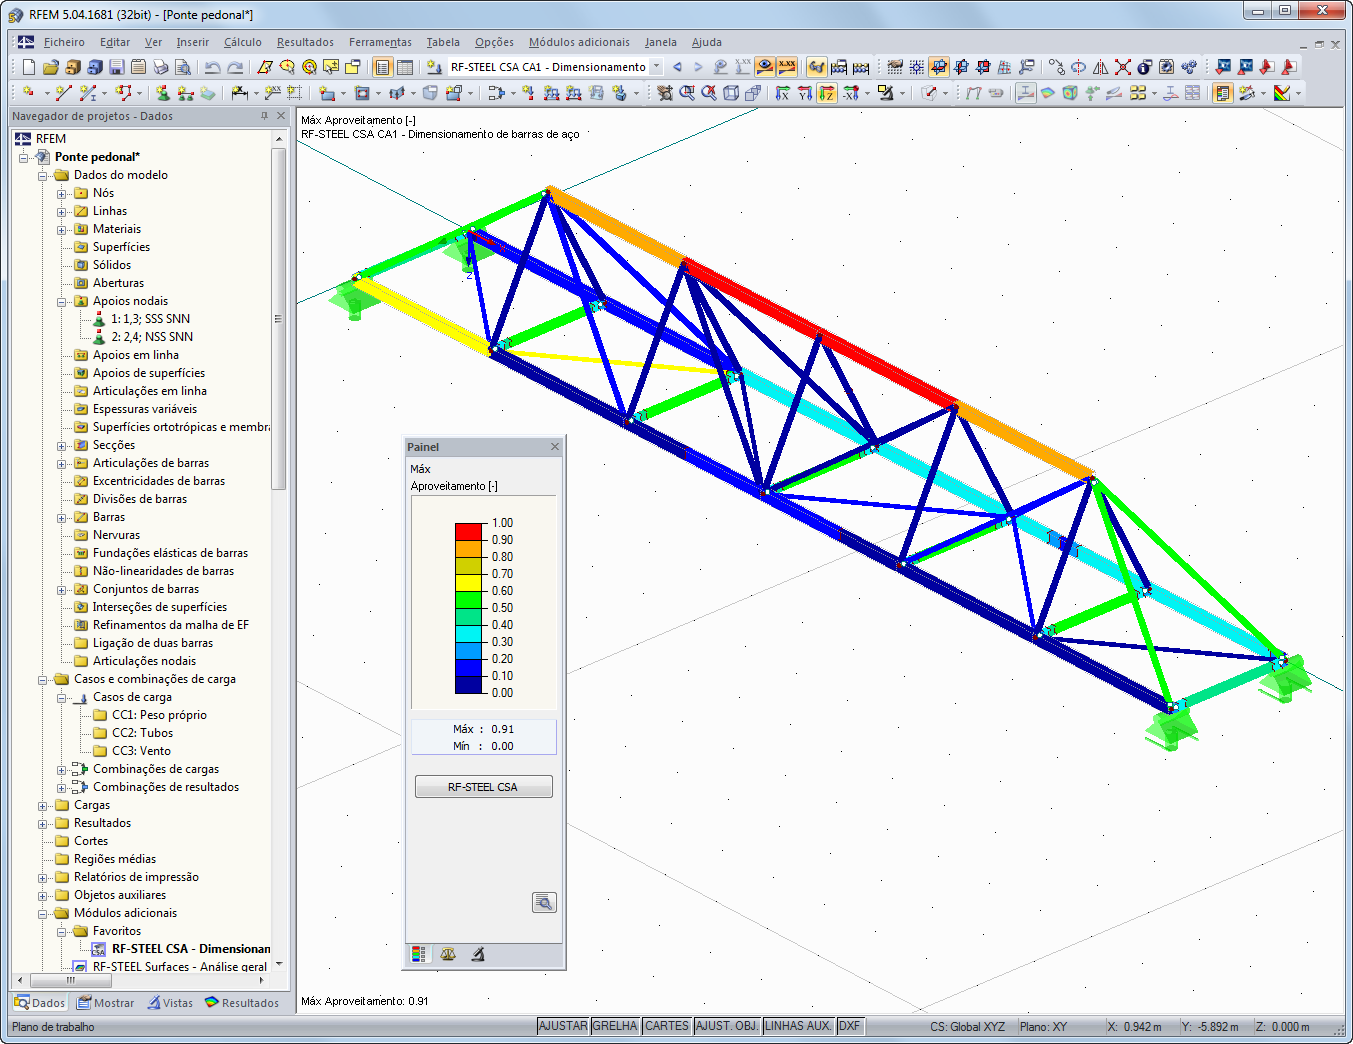Click the view in X direction icon
Screen dimensions: 1353x1044
point(783,93)
